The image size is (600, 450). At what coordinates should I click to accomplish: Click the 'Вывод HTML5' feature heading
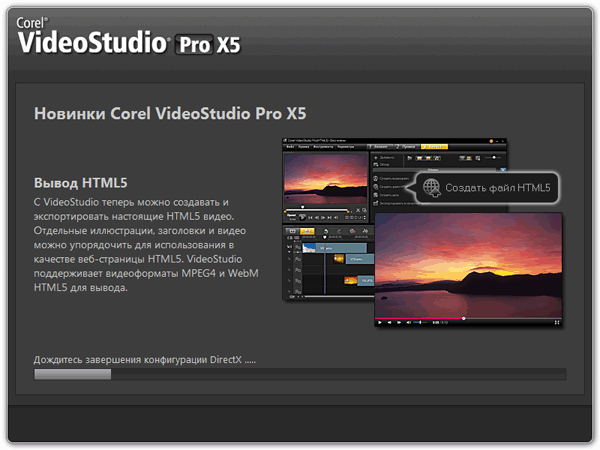[81, 183]
